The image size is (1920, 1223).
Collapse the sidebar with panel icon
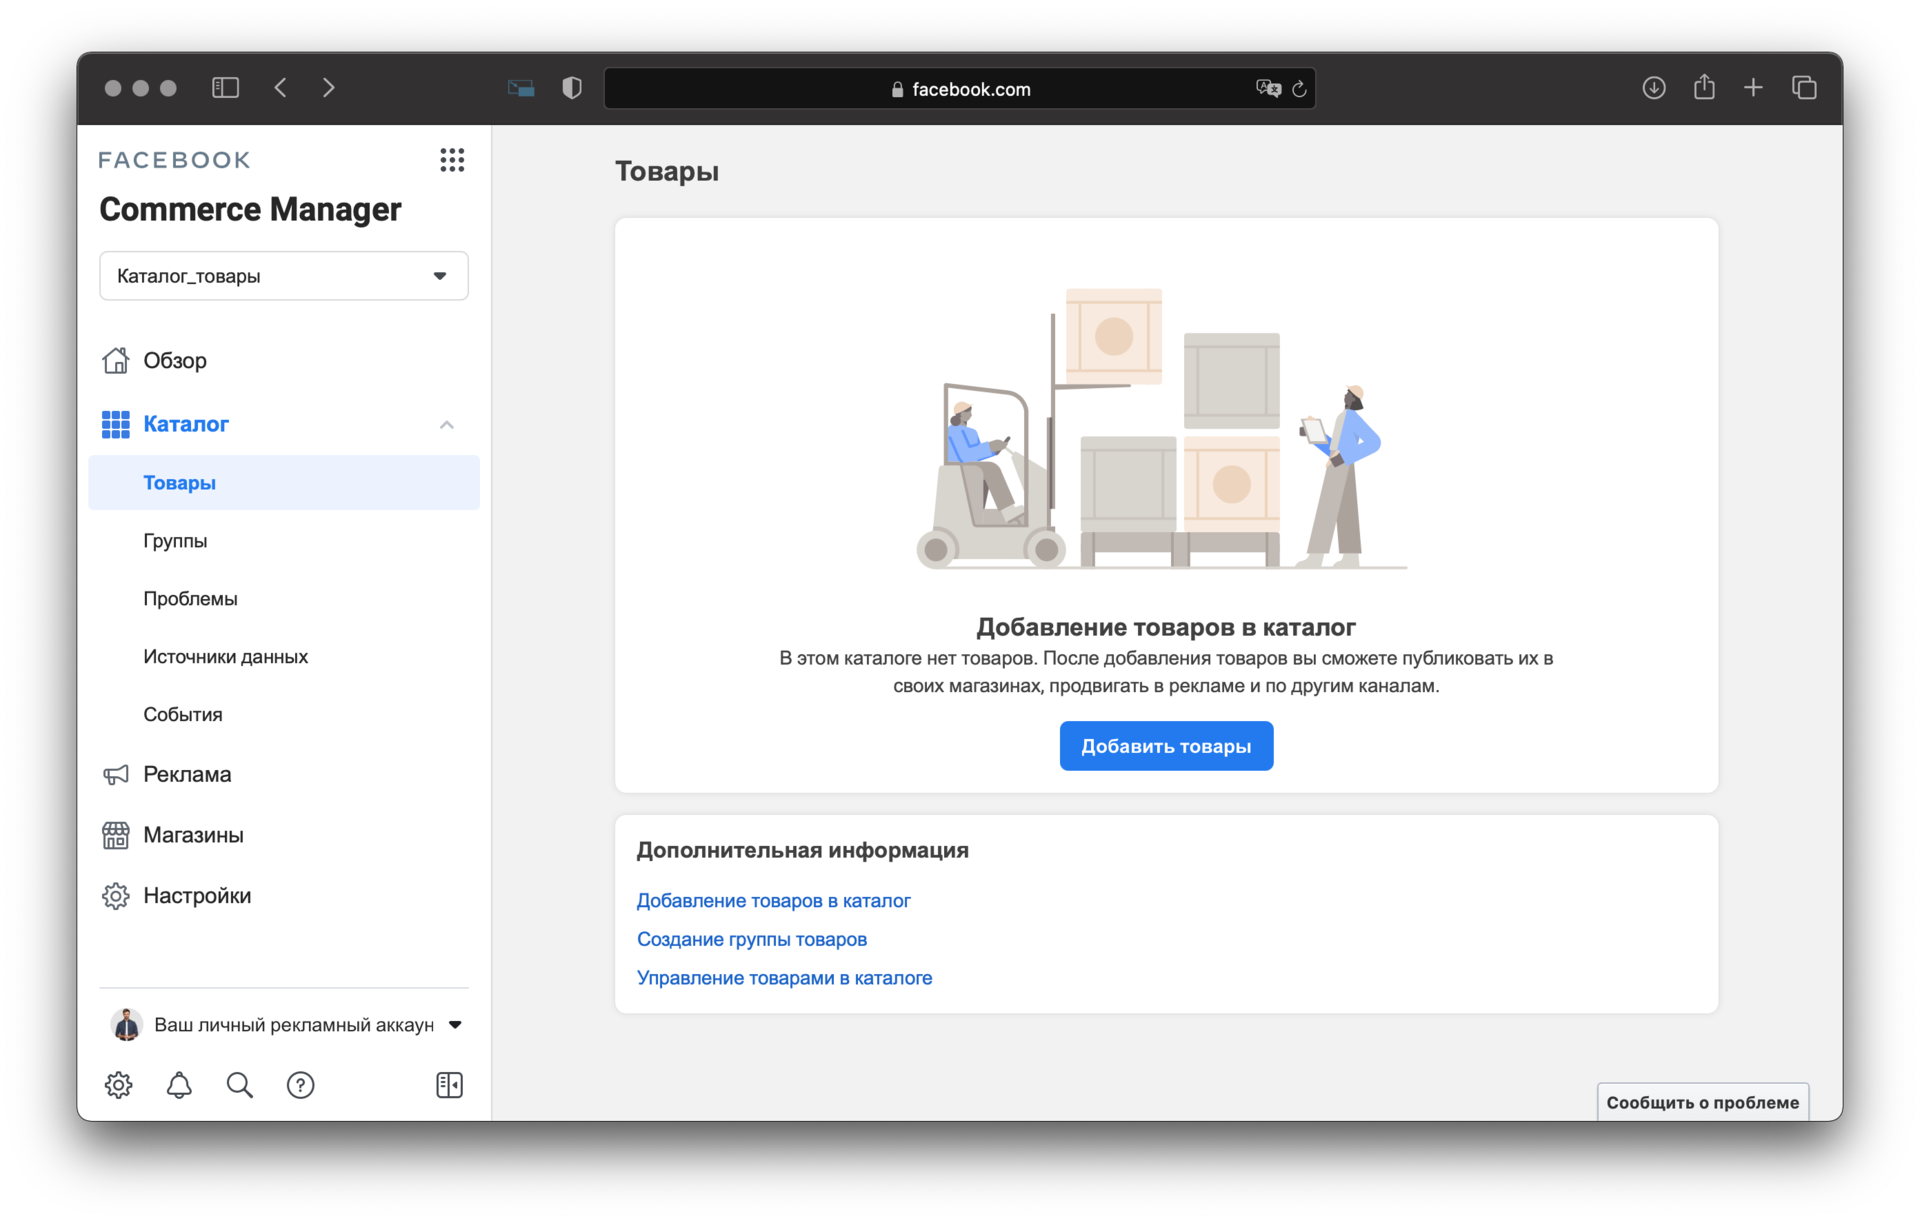[449, 1085]
